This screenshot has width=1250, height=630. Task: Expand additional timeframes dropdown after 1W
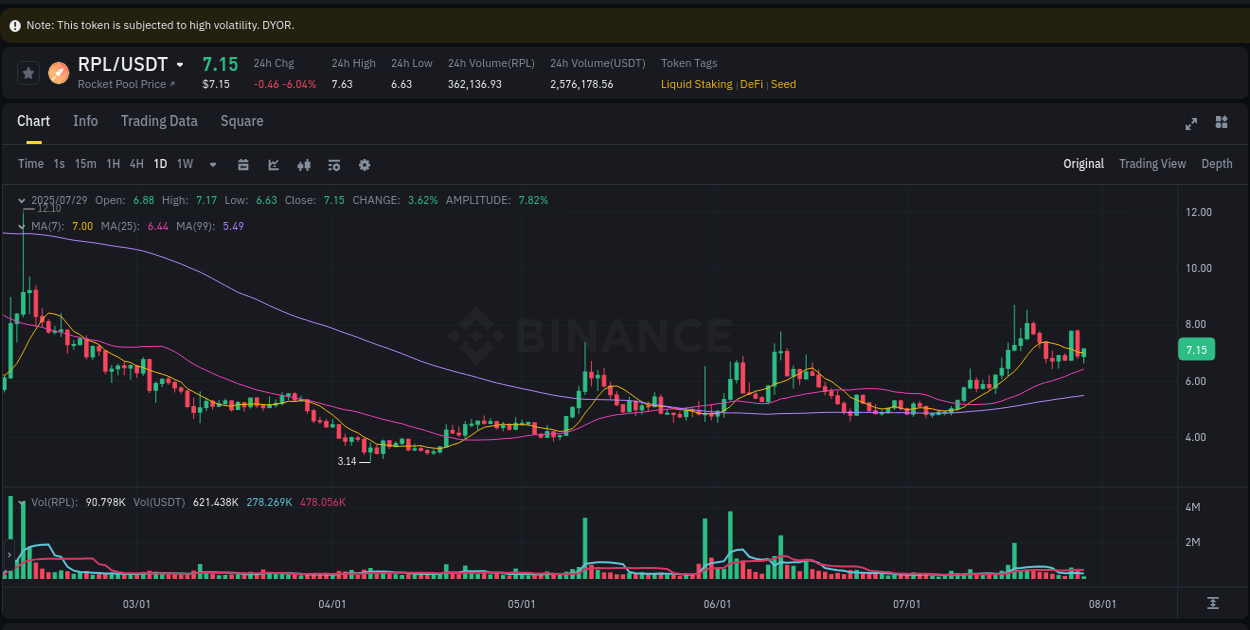point(211,164)
